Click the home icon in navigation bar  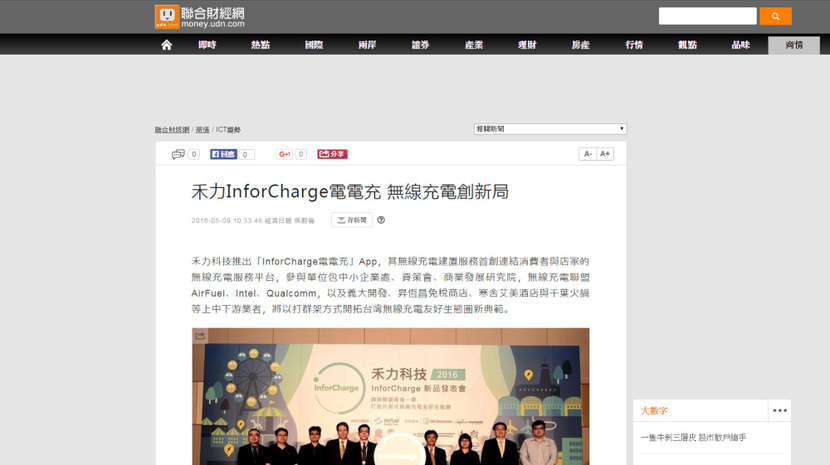[x=166, y=45]
